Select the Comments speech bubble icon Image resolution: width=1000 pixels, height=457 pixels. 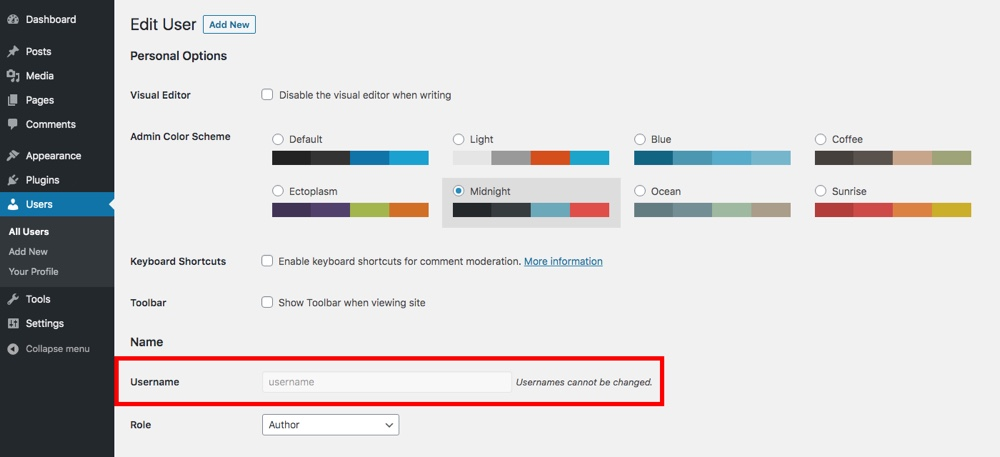13,125
